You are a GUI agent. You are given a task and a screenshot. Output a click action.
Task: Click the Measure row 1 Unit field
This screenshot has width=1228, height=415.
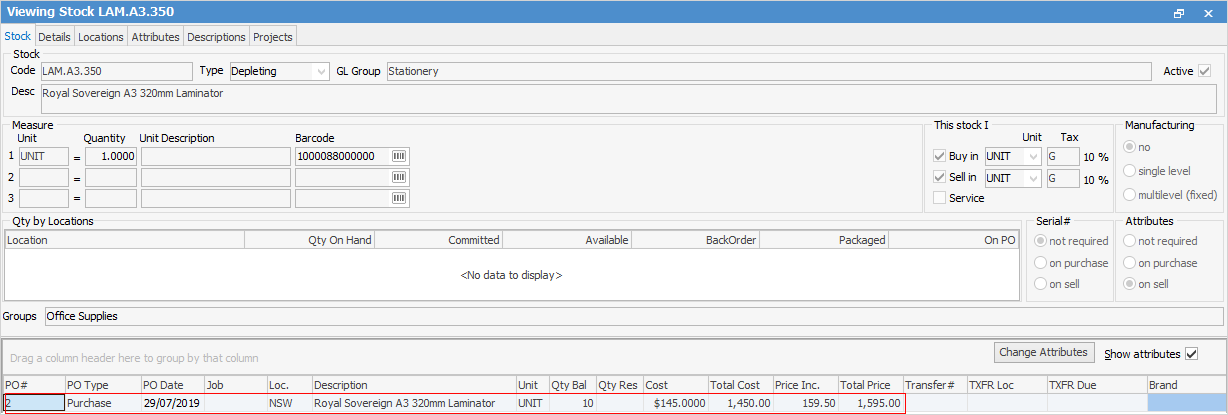pyautogui.click(x=44, y=156)
